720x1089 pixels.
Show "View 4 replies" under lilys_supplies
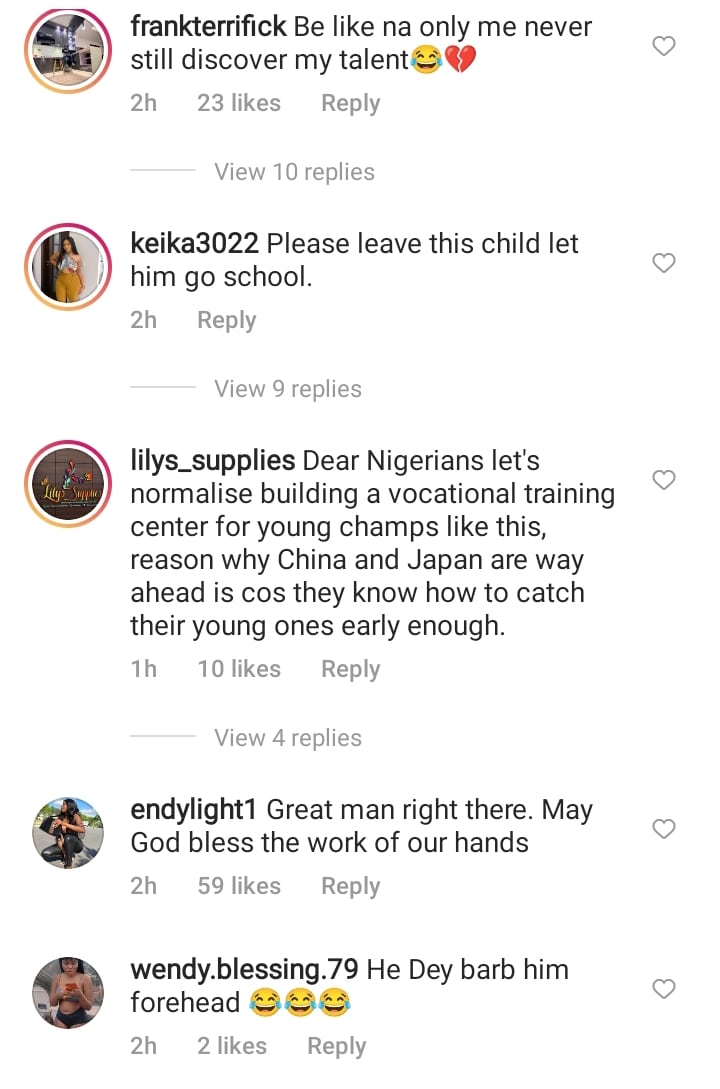pyautogui.click(x=287, y=738)
